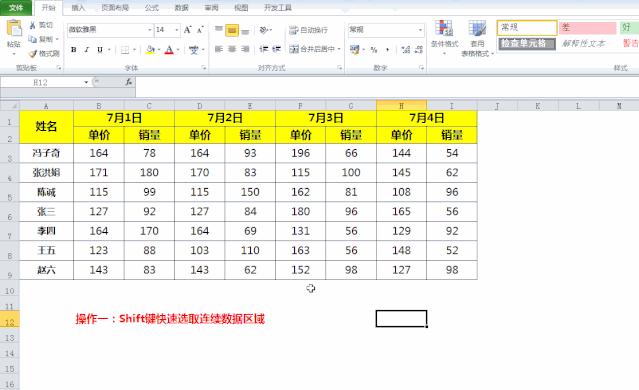Click the Accounting Number Format icon
This screenshot has width=639, height=390.
click(355, 50)
